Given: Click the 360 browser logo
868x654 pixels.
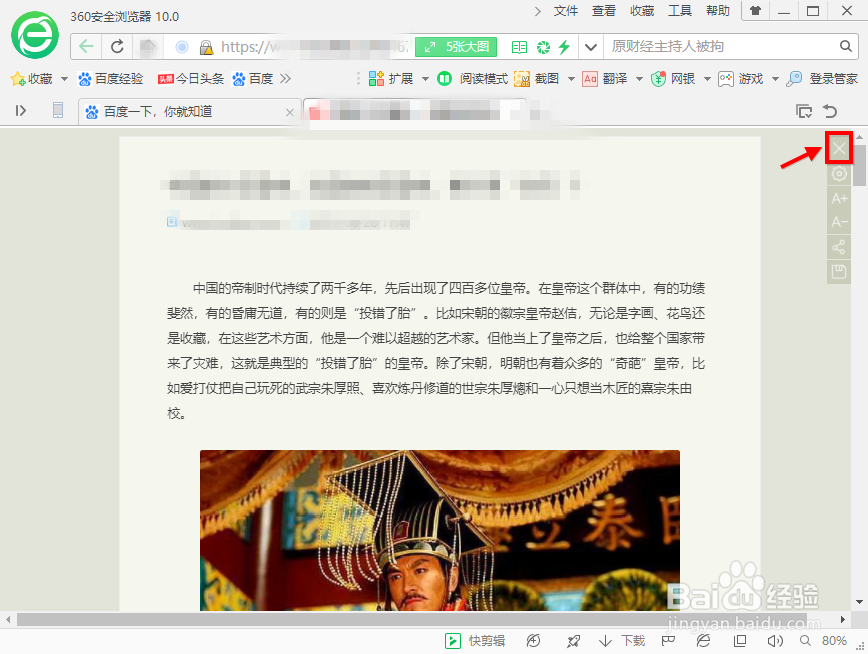Looking at the screenshot, I should (x=35, y=34).
